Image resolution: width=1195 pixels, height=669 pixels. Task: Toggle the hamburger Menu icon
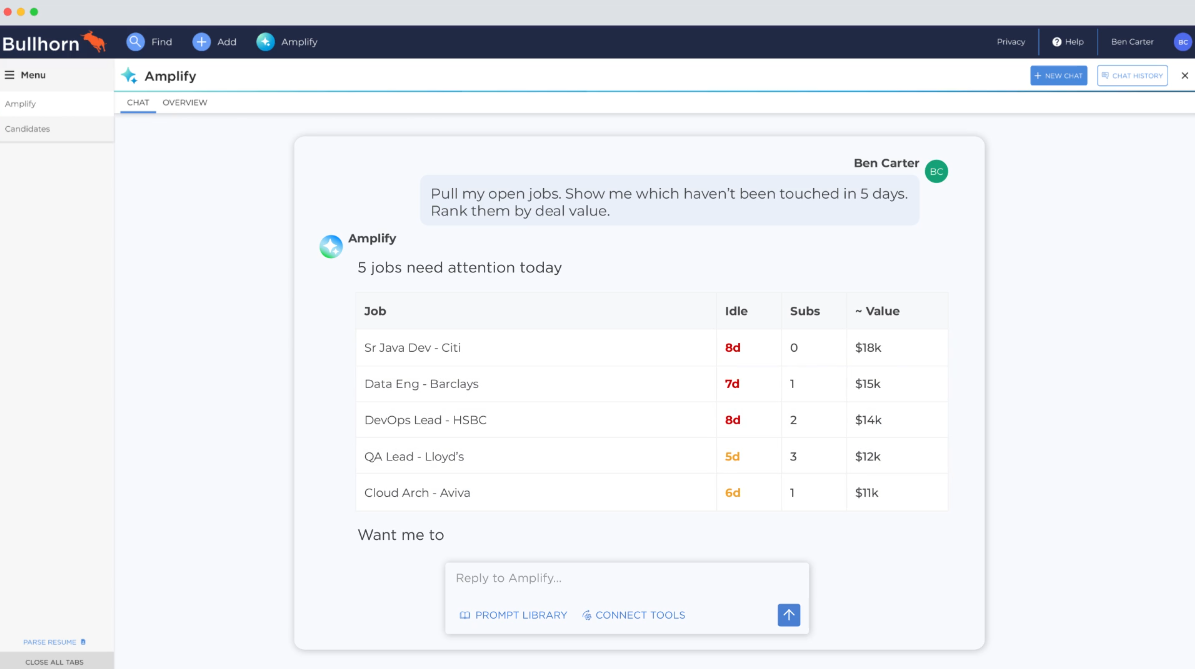pyautogui.click(x=10, y=75)
